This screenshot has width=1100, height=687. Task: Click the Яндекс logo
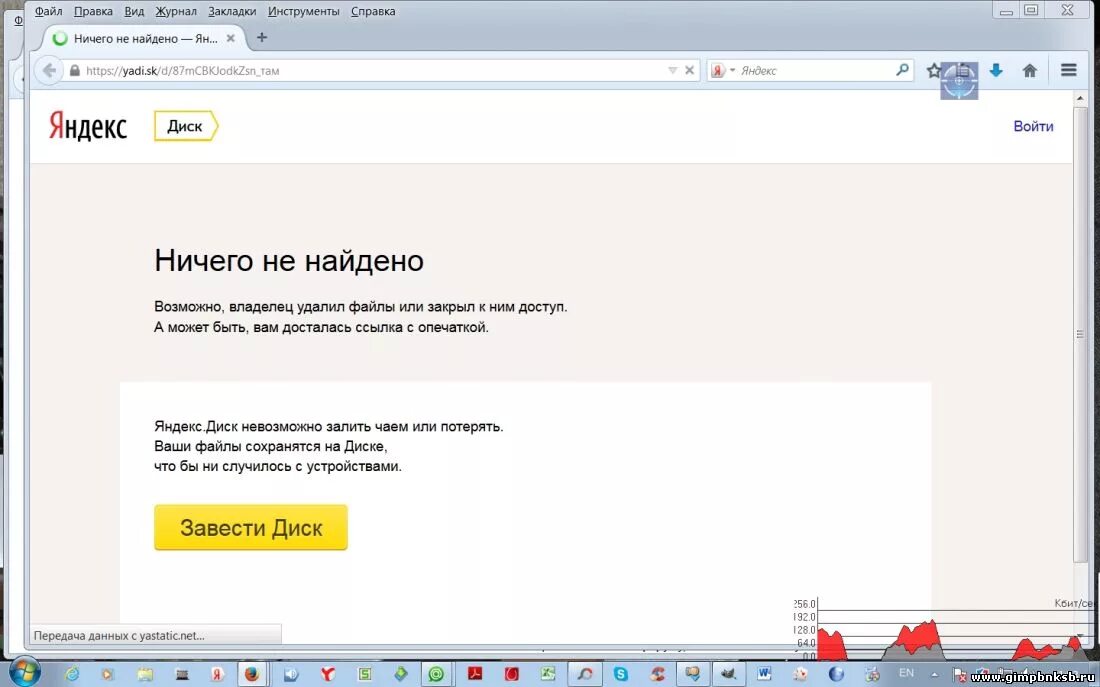coord(88,127)
